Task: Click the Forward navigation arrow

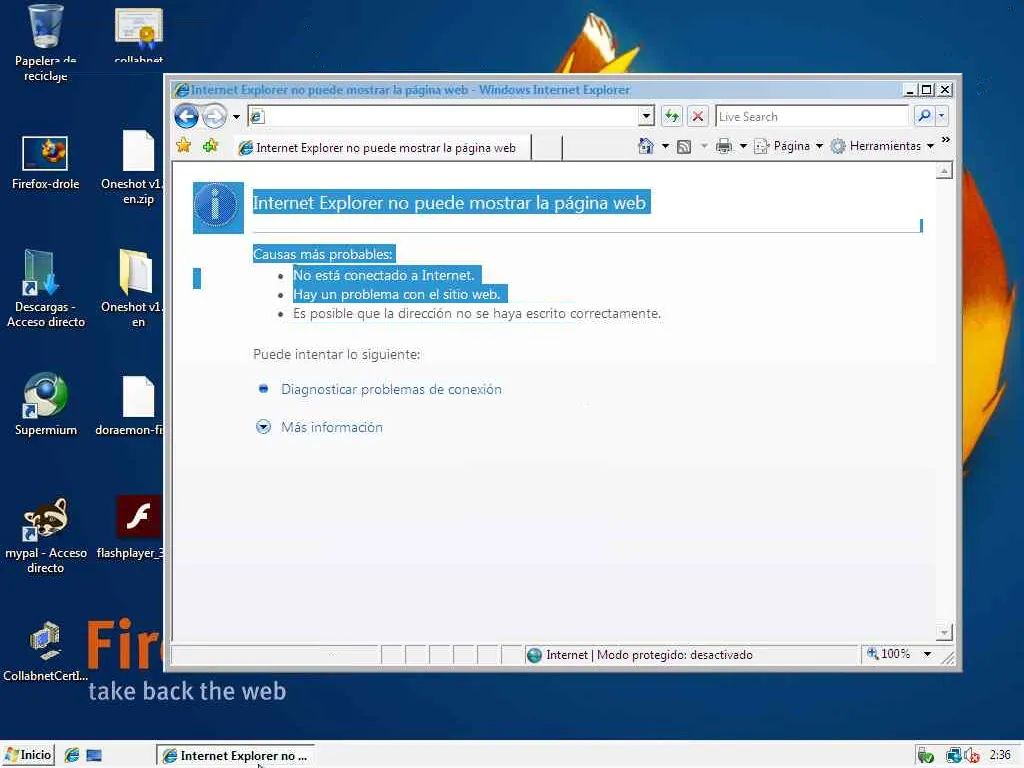Action: point(214,117)
